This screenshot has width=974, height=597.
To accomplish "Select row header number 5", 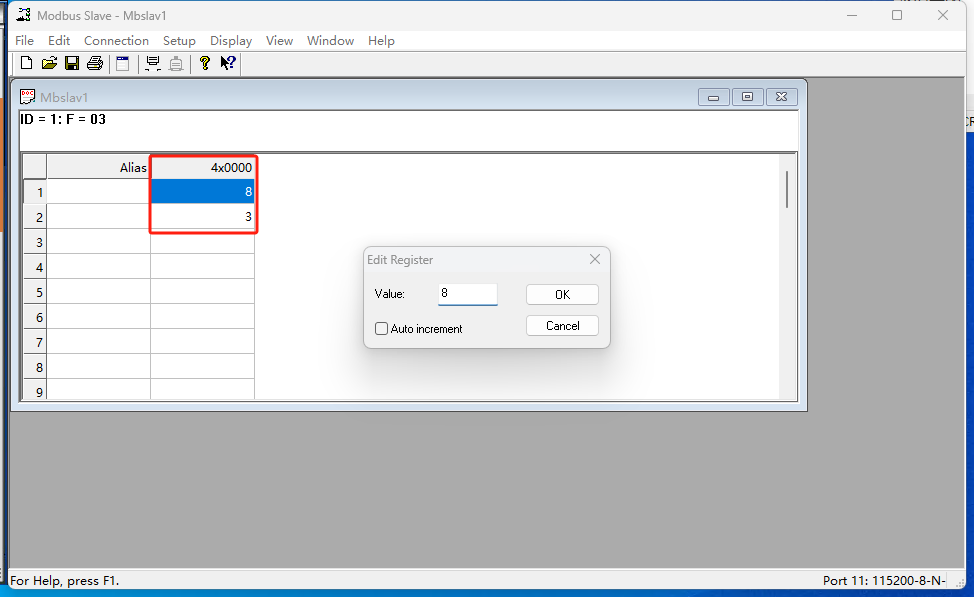I will (x=35, y=293).
